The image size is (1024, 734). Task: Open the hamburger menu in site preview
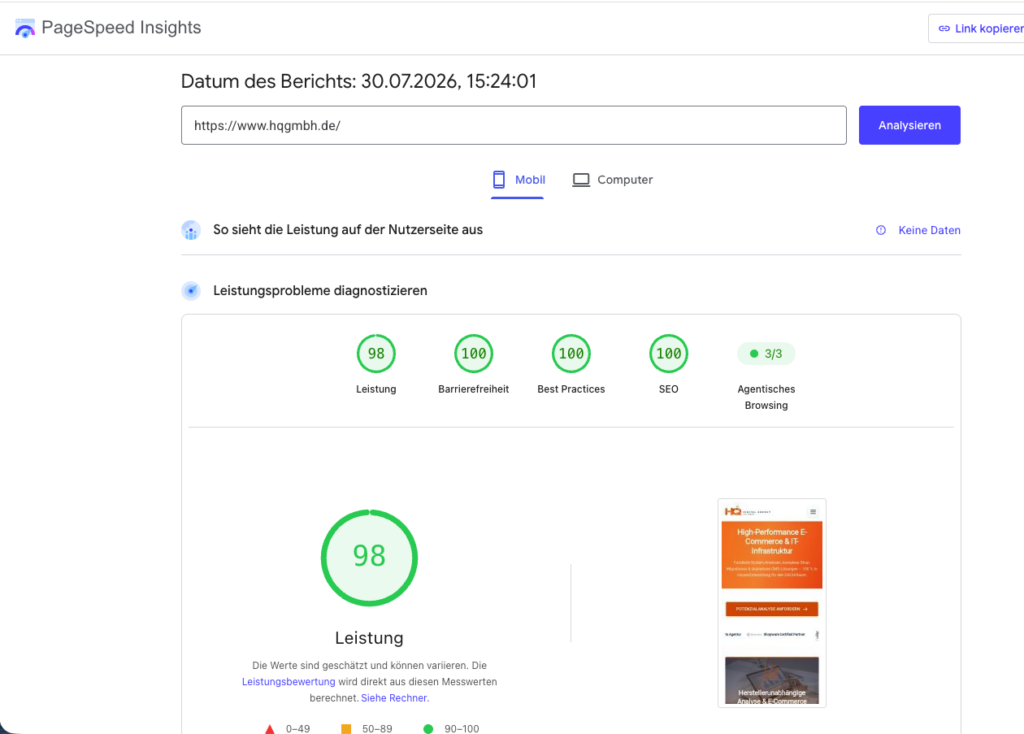tap(813, 512)
